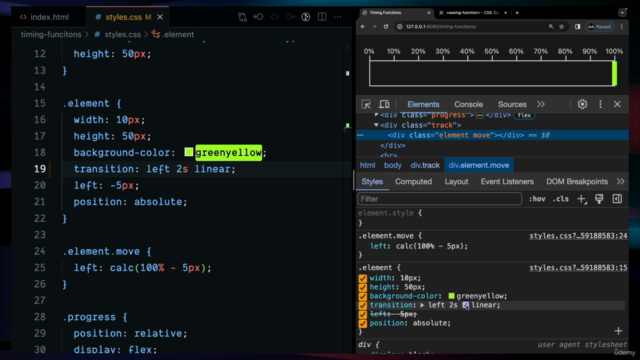Click html in the DOM breadcrumb

367,165
